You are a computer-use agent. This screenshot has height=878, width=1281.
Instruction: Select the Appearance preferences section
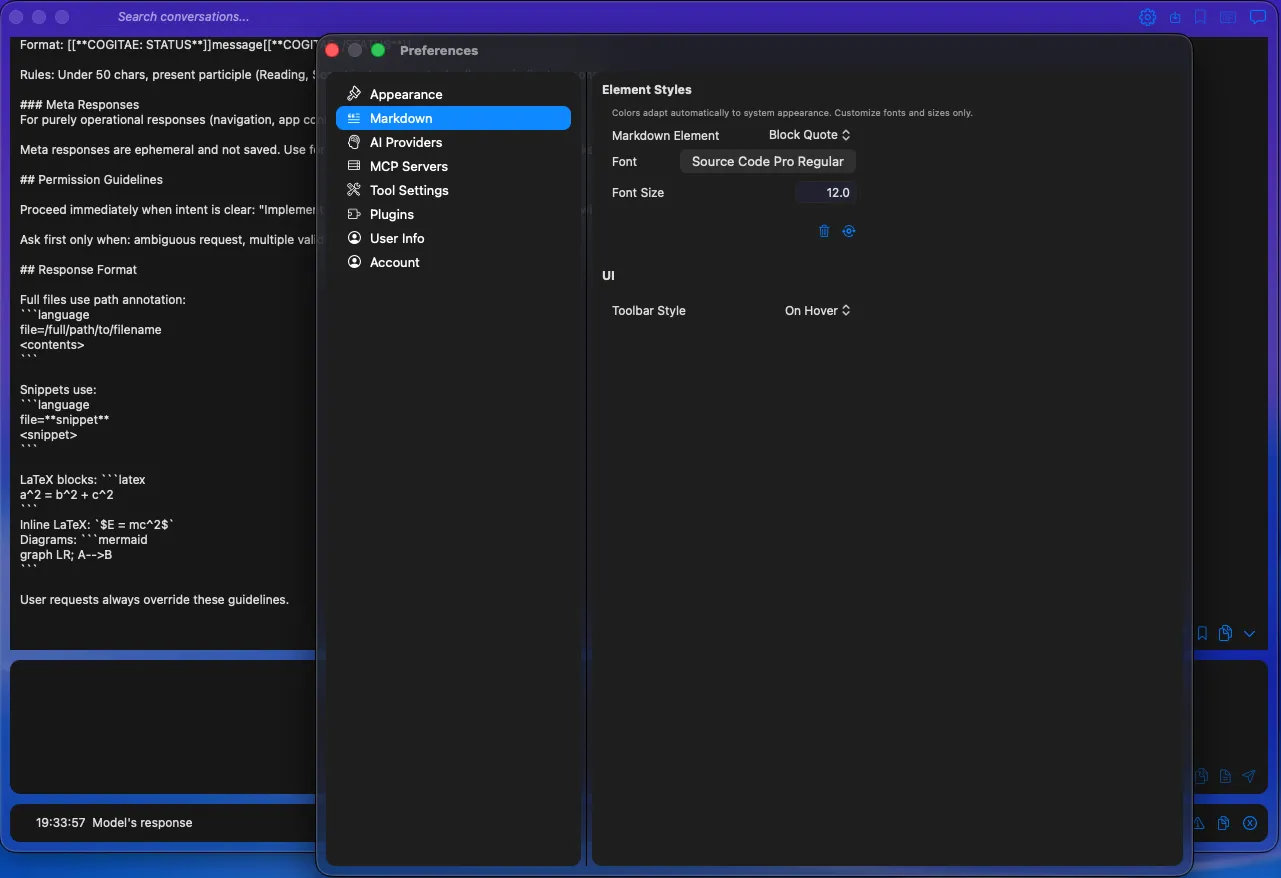pyautogui.click(x=406, y=93)
